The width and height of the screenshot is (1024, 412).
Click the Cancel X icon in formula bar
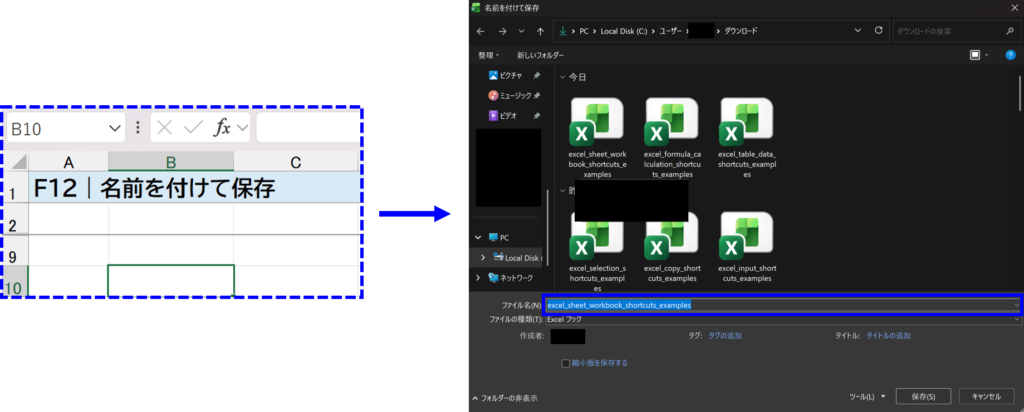tap(165, 128)
